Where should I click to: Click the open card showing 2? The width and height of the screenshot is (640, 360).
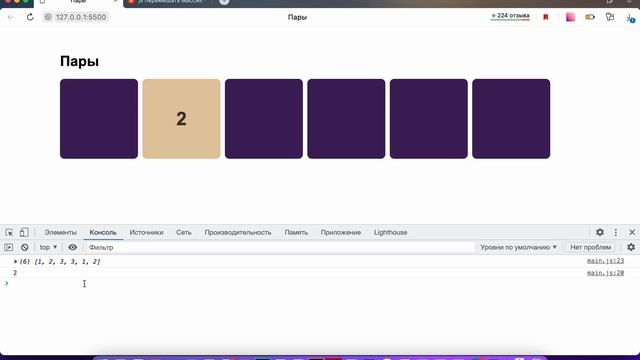pos(181,119)
